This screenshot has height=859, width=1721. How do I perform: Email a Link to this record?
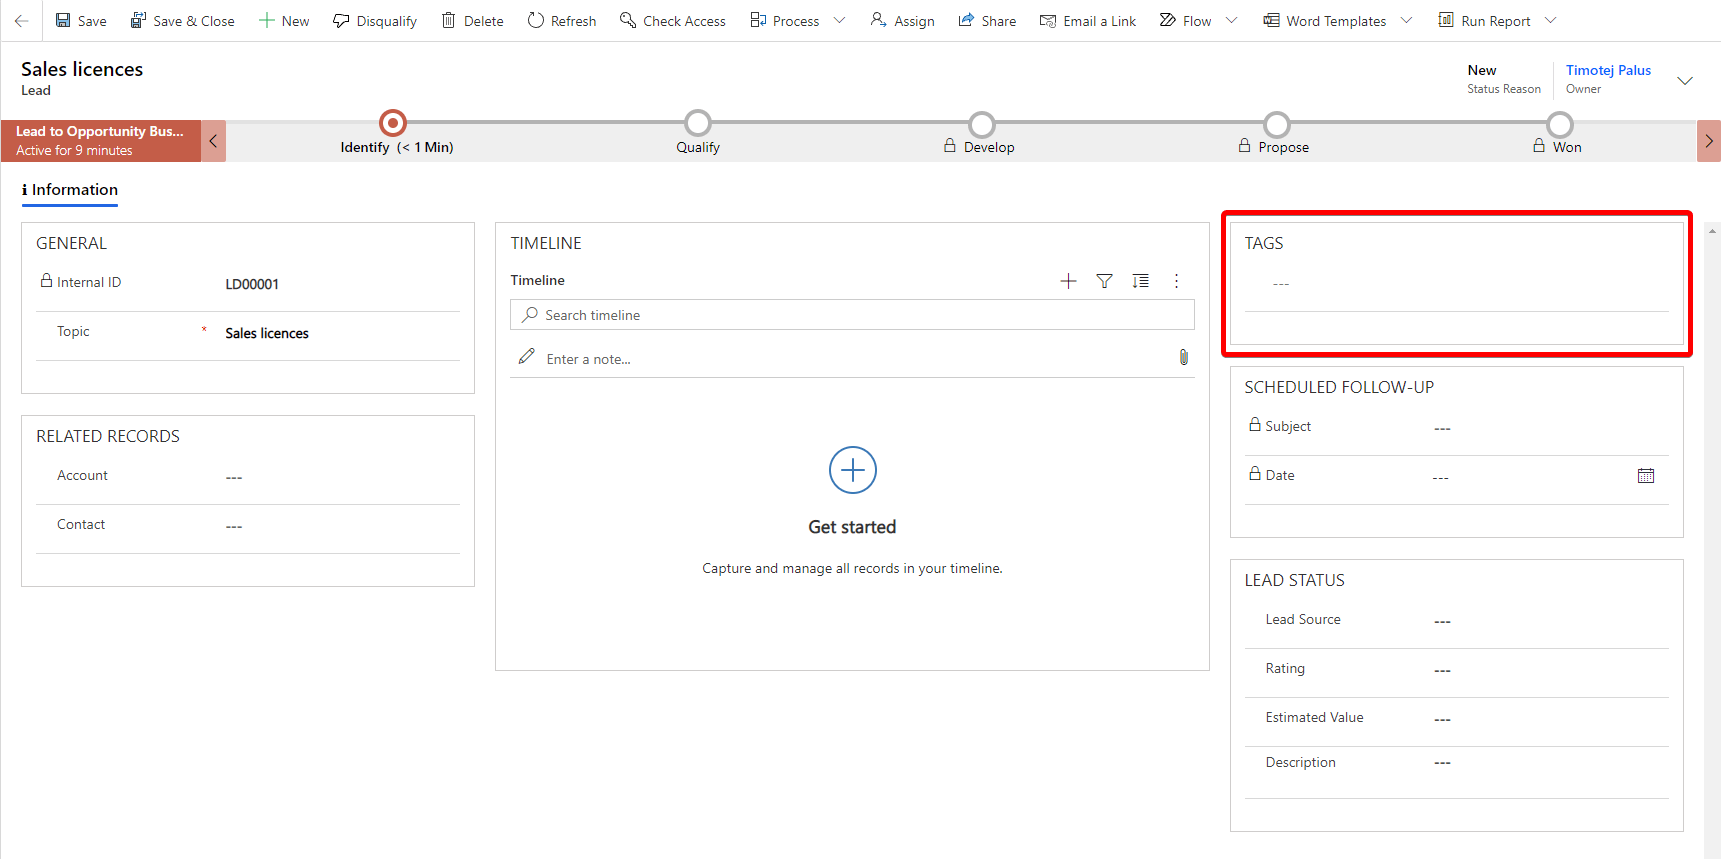(1088, 20)
